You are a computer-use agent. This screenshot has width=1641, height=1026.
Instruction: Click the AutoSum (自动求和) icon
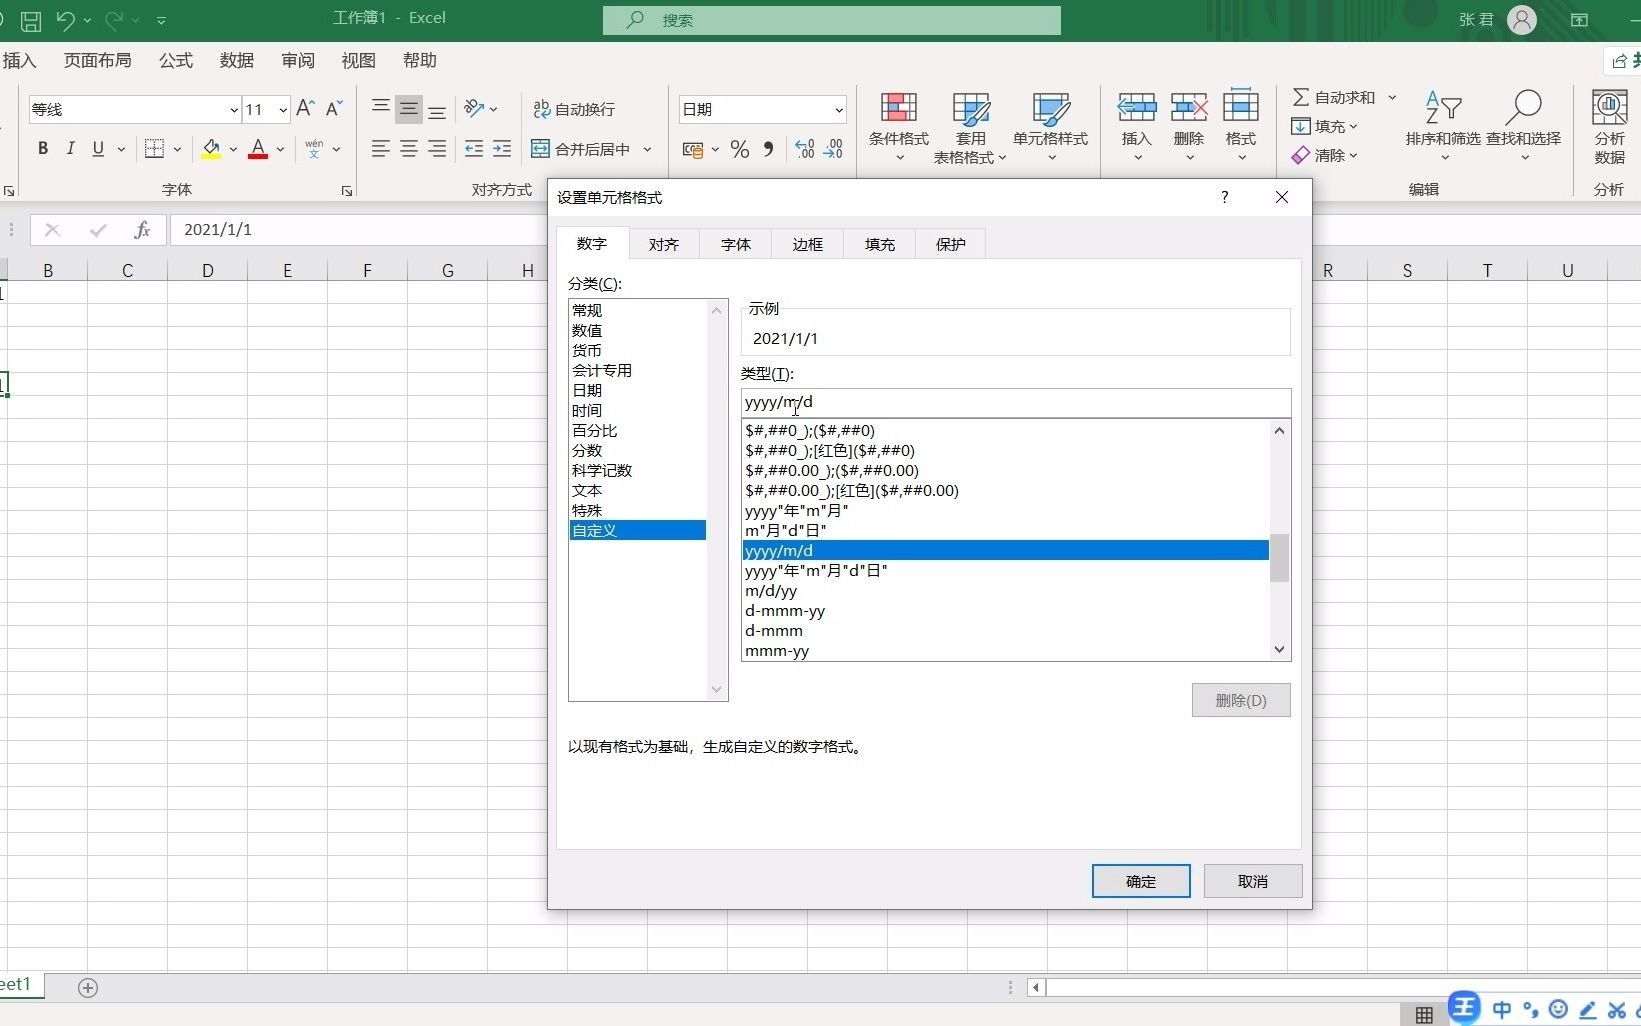point(1338,96)
